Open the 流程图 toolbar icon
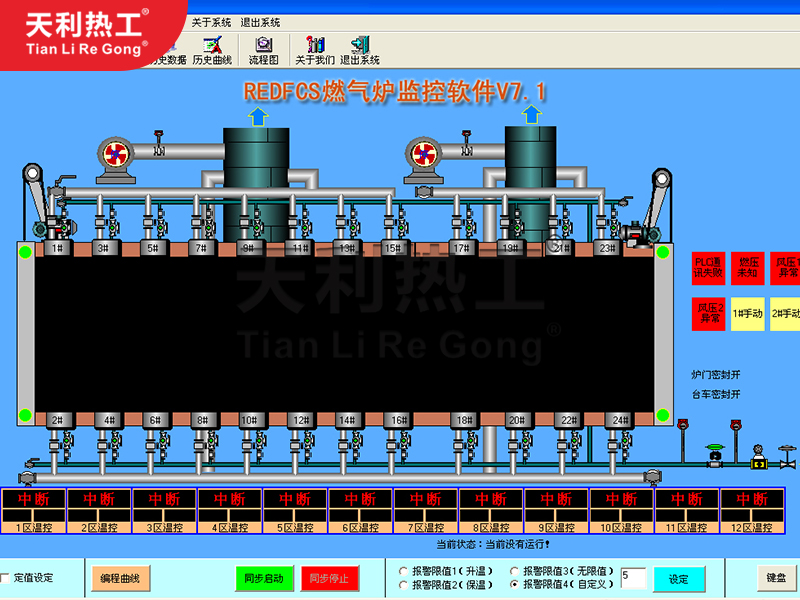This screenshot has width=800, height=600. pyautogui.click(x=263, y=50)
